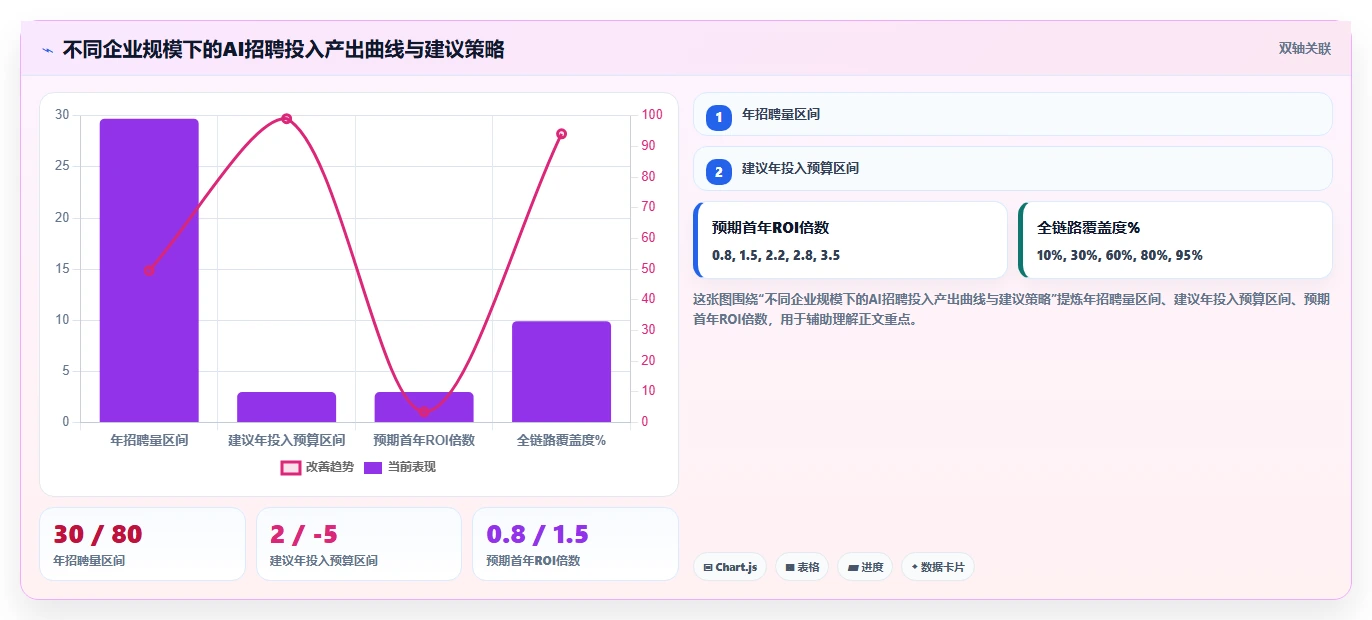Click the 表格 tag
Image resolution: width=1372 pixels, height=620 pixels.
(802, 567)
